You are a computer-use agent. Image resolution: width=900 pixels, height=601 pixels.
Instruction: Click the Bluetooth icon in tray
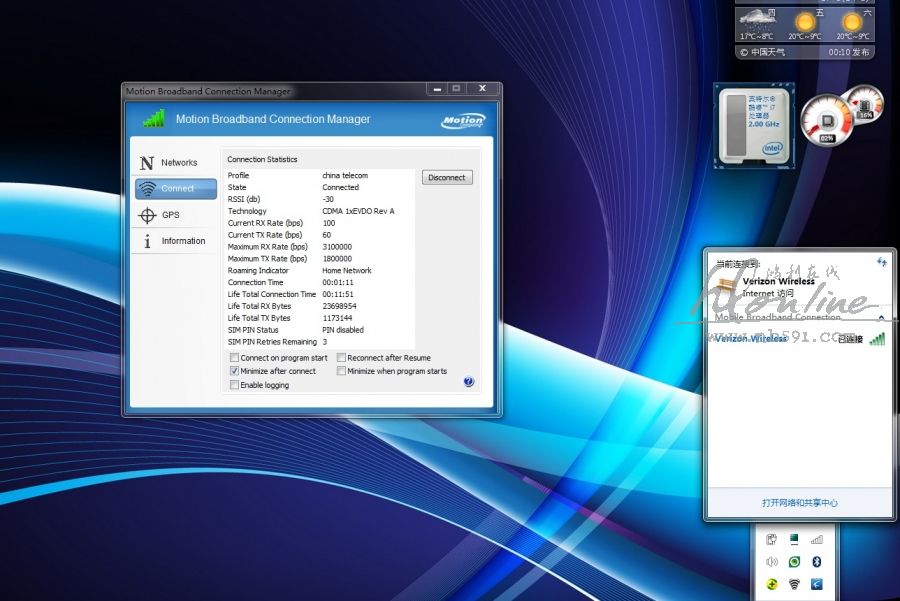(x=817, y=562)
